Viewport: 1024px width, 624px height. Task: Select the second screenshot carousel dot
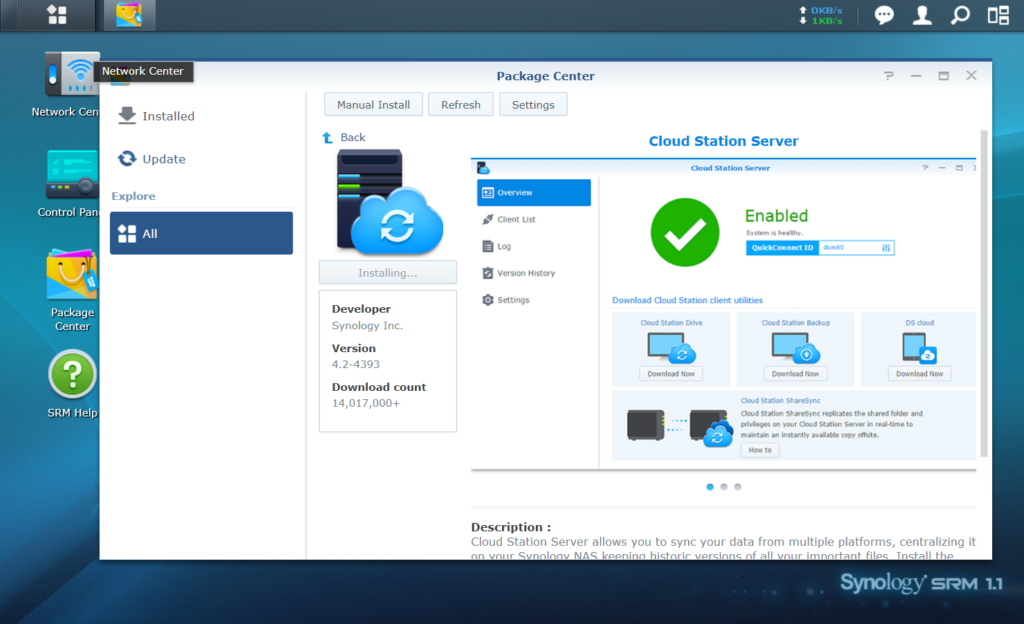point(724,487)
